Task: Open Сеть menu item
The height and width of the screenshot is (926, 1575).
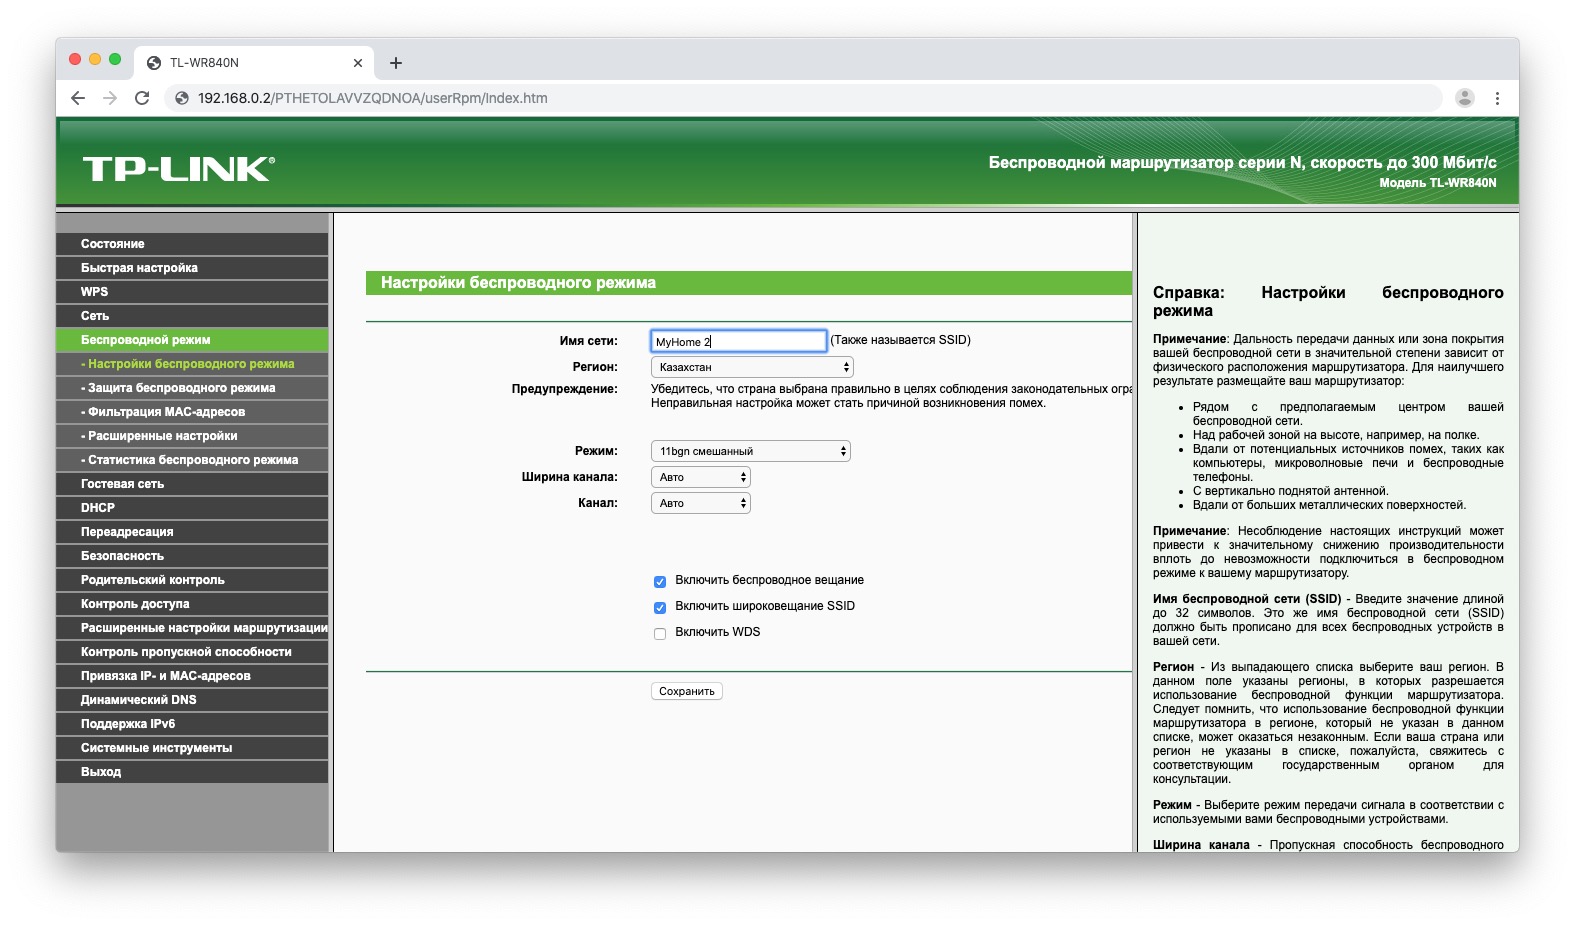Action: 192,316
